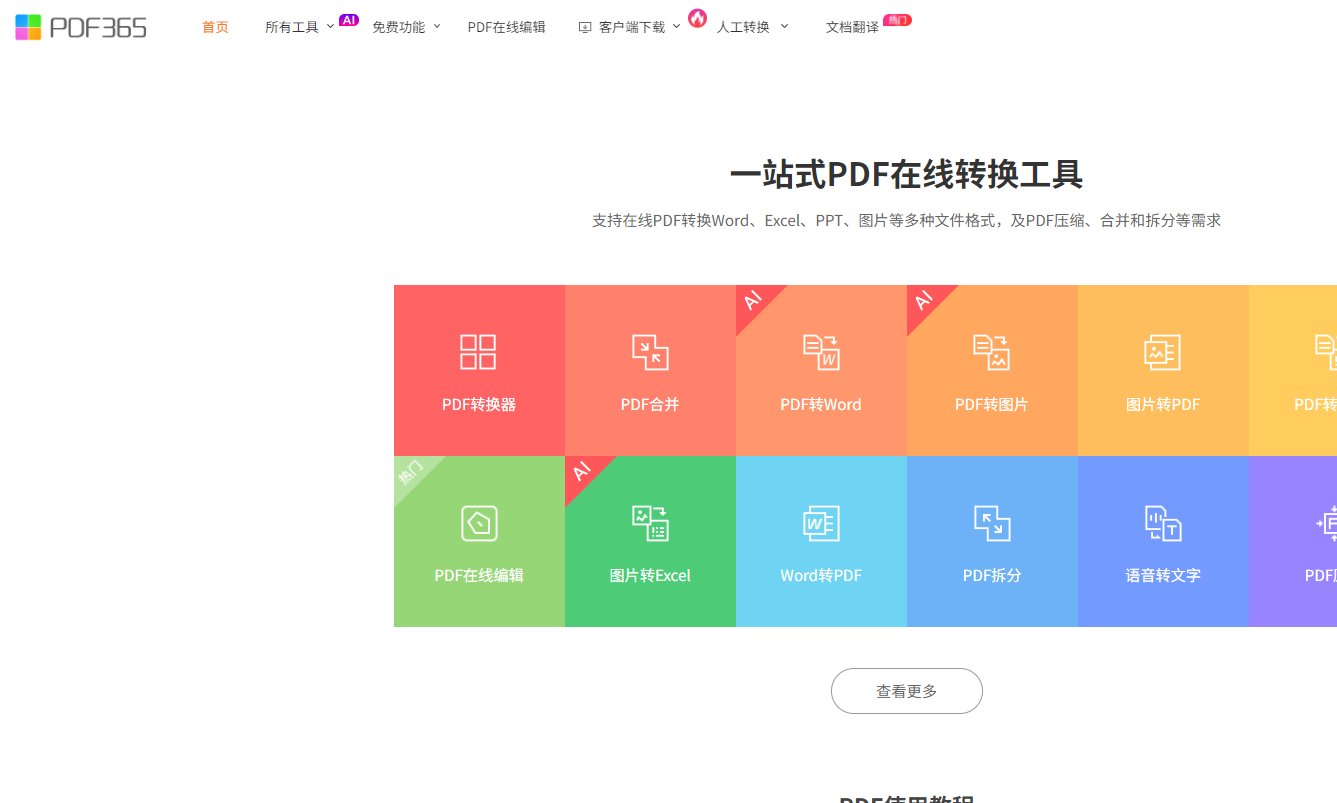Click the 图片转PDF tool icon
This screenshot has height=803, width=1337.
point(1162,352)
